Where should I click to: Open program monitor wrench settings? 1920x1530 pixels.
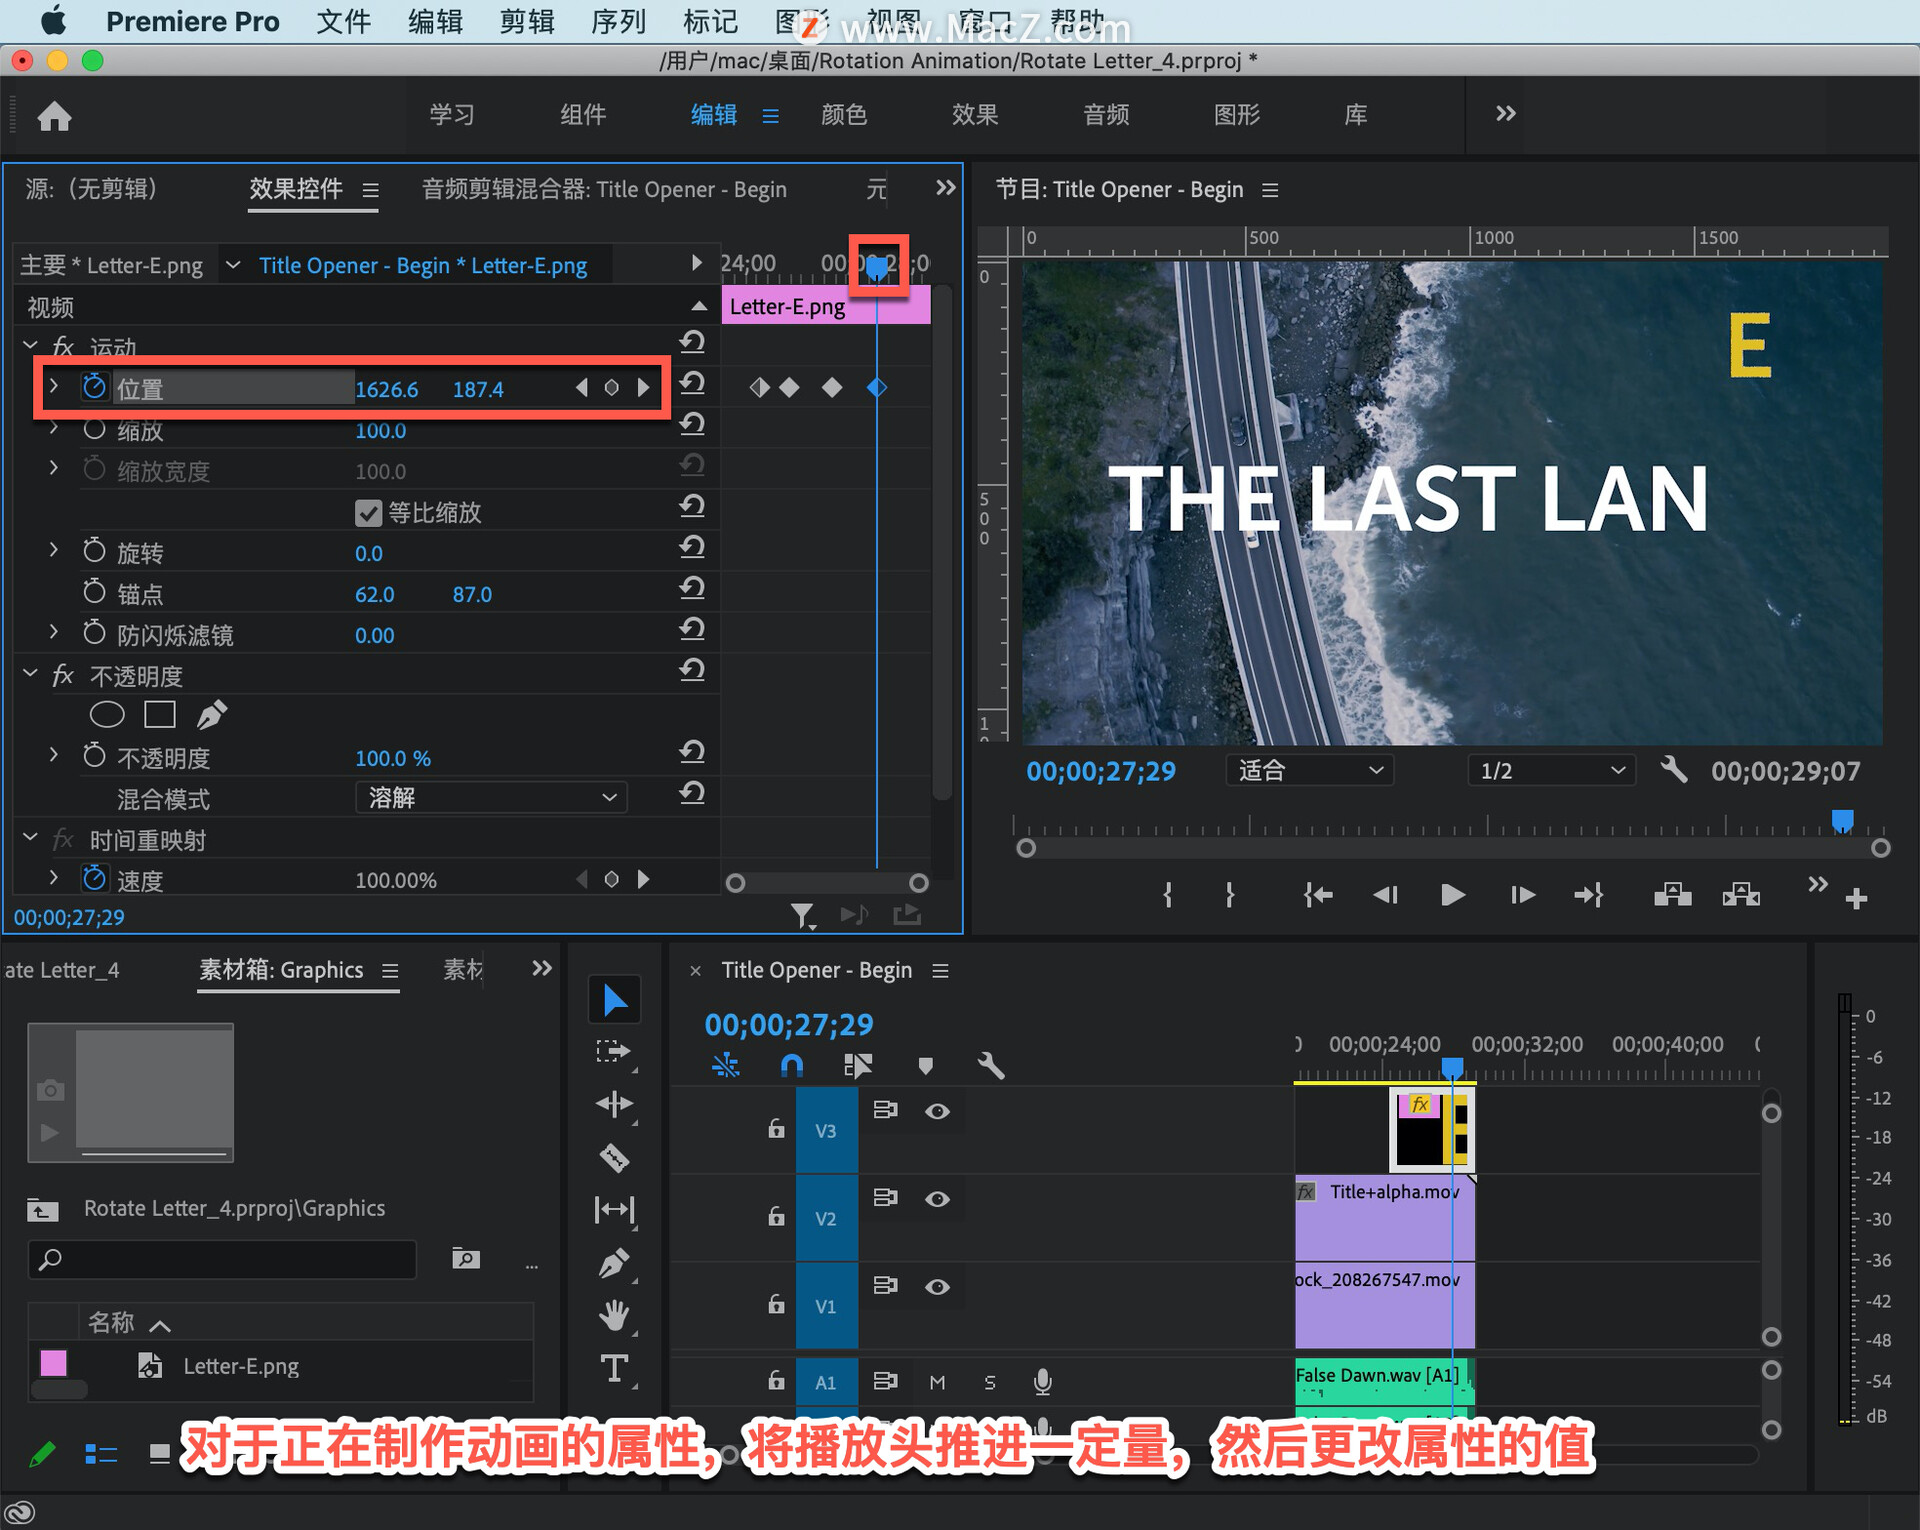(1673, 770)
